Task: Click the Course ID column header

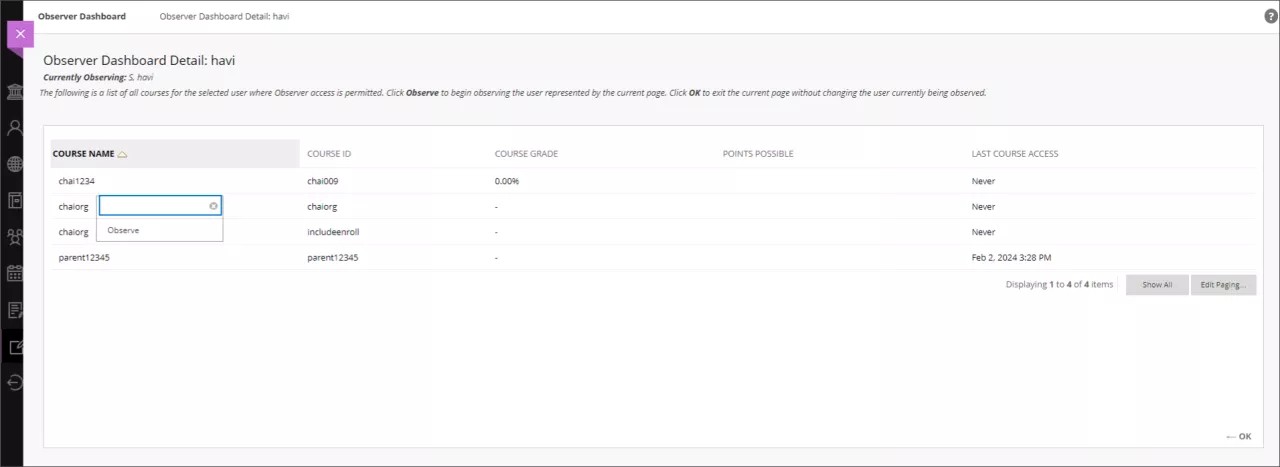Action: point(329,154)
